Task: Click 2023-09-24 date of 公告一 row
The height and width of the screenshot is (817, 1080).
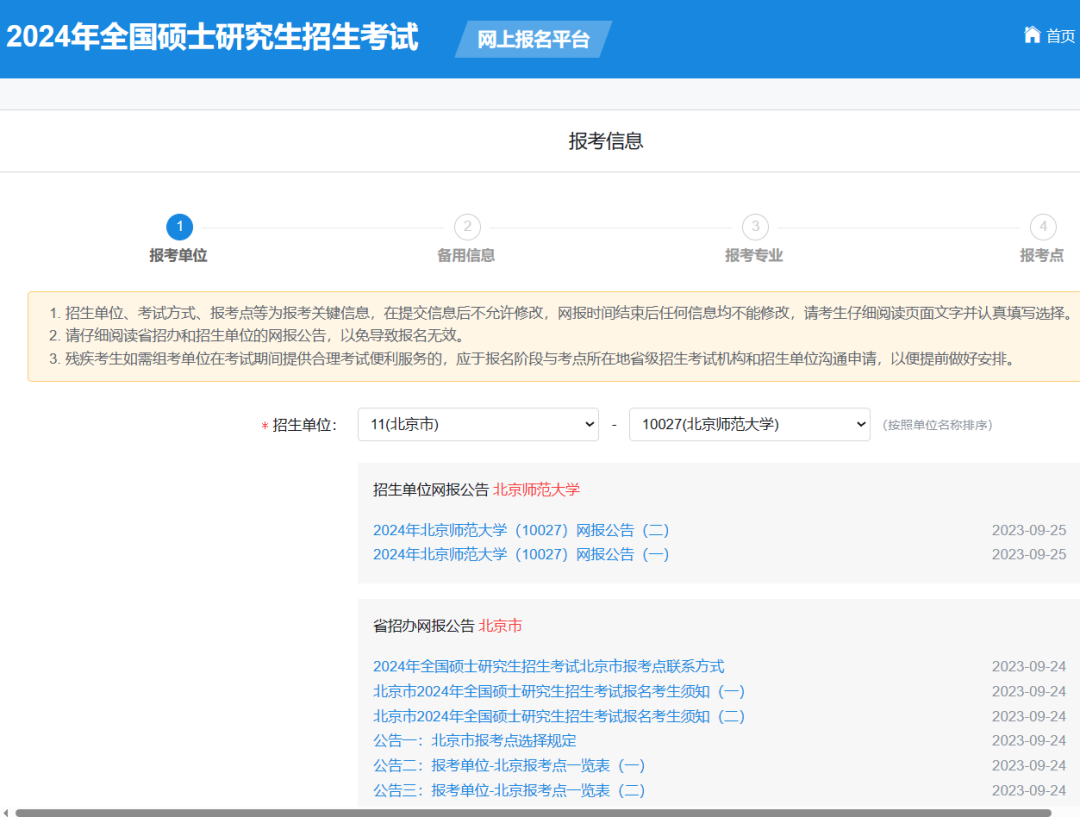Action: [1028, 741]
